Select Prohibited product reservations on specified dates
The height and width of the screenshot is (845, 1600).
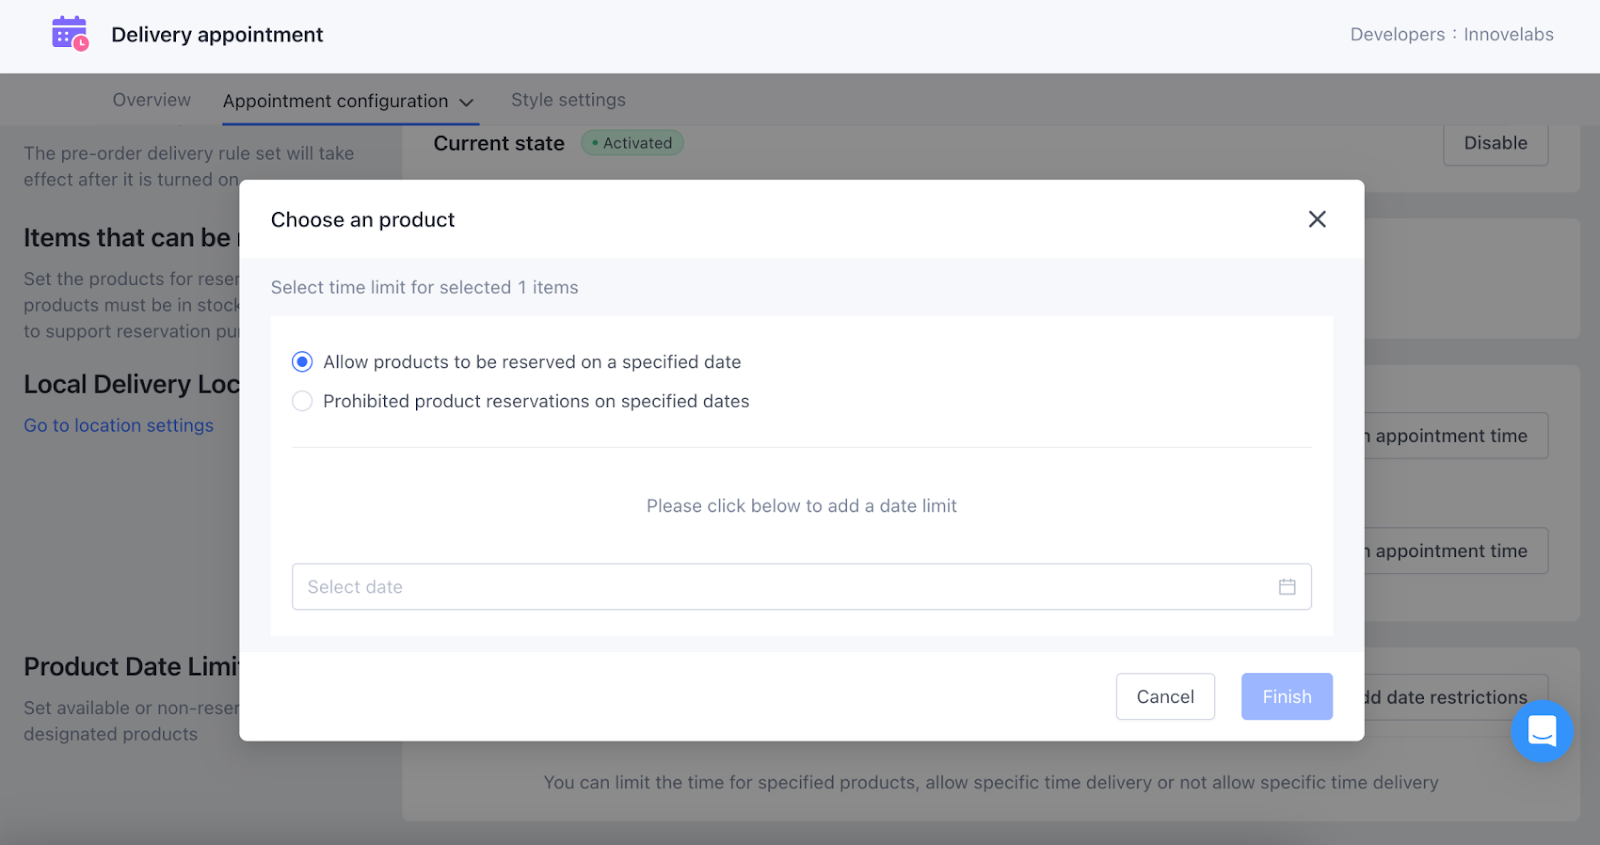[302, 401]
